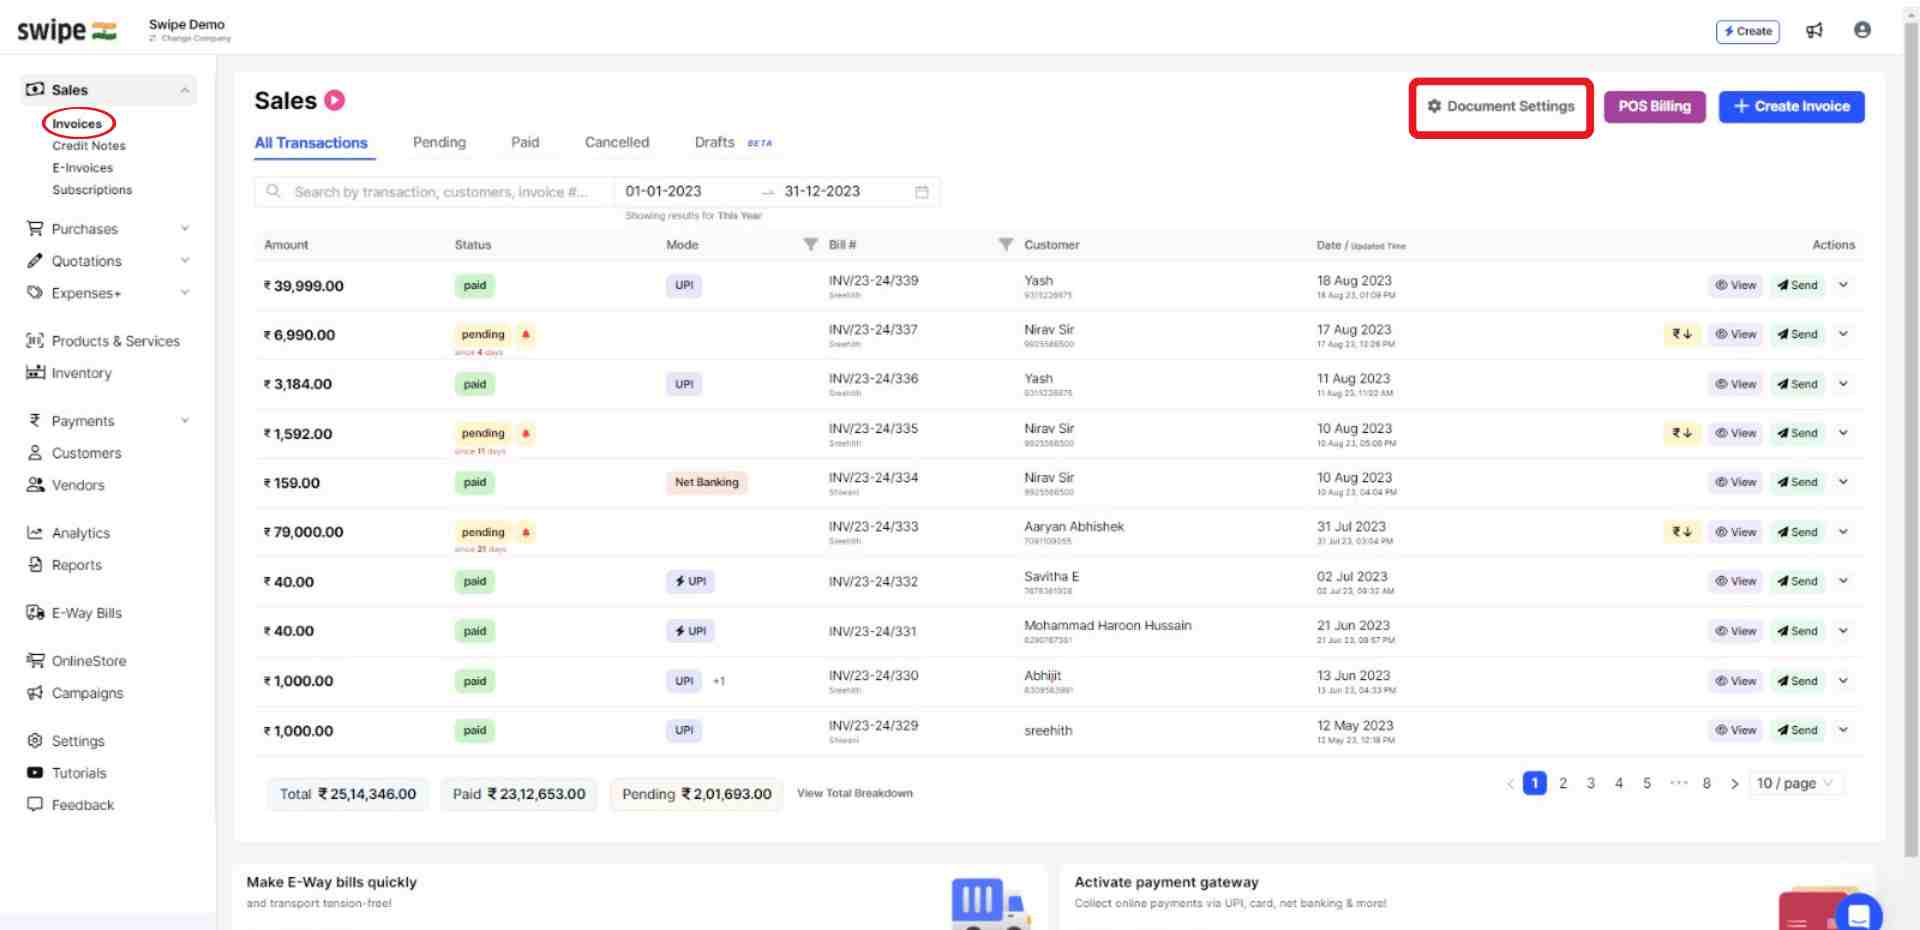The height and width of the screenshot is (930, 1920).
Task: Go to the next page arrow
Action: pyautogui.click(x=1734, y=784)
